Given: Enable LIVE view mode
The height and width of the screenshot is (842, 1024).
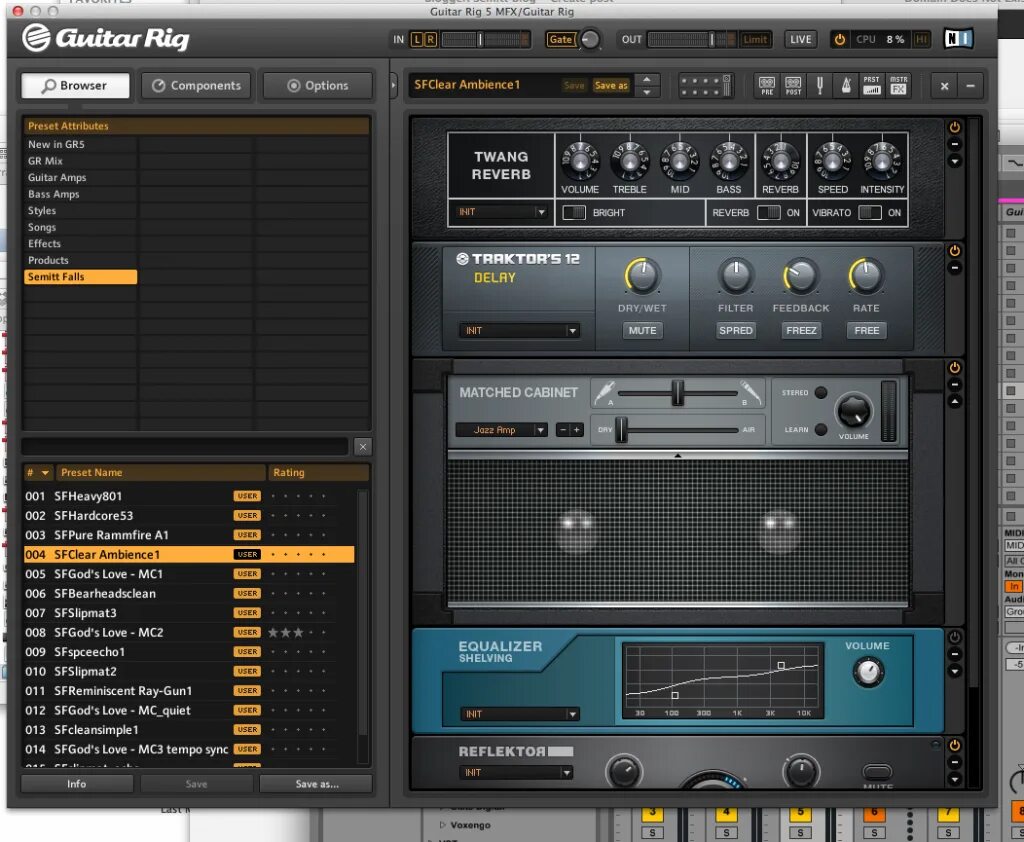Looking at the screenshot, I should pos(800,39).
